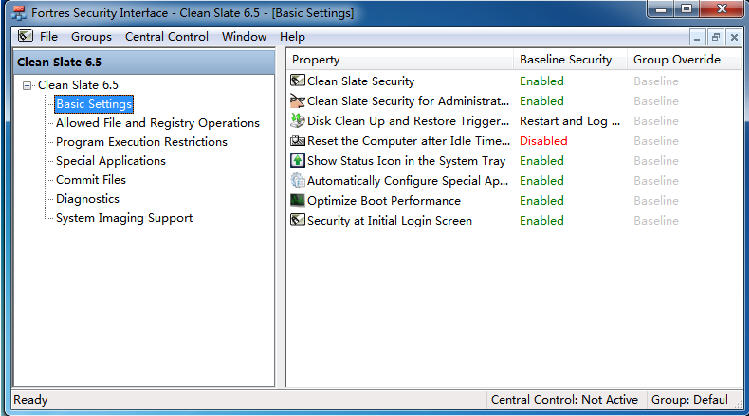Select Program Execution Restrictions in the tree
This screenshot has width=749, height=416.
pos(141,142)
